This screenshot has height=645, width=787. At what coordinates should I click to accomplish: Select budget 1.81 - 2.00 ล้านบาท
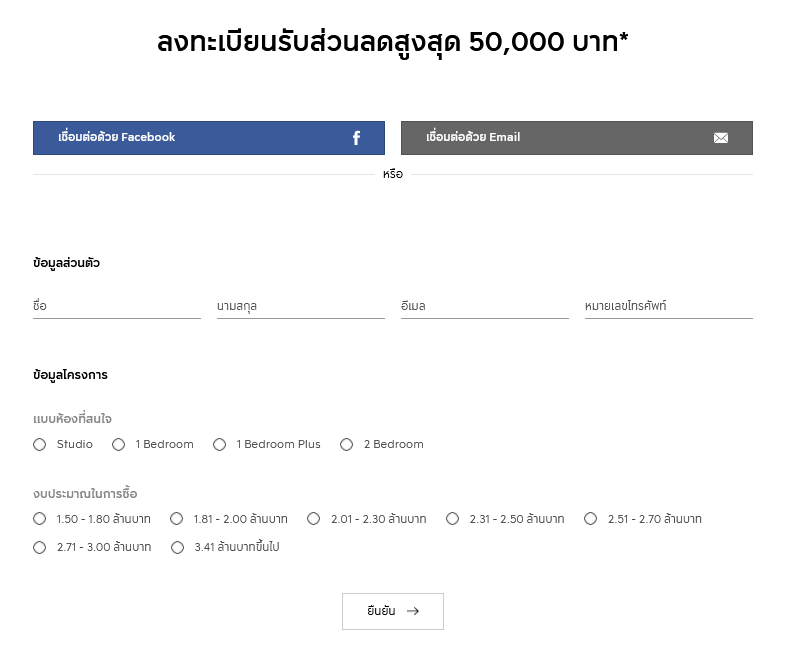(177, 519)
